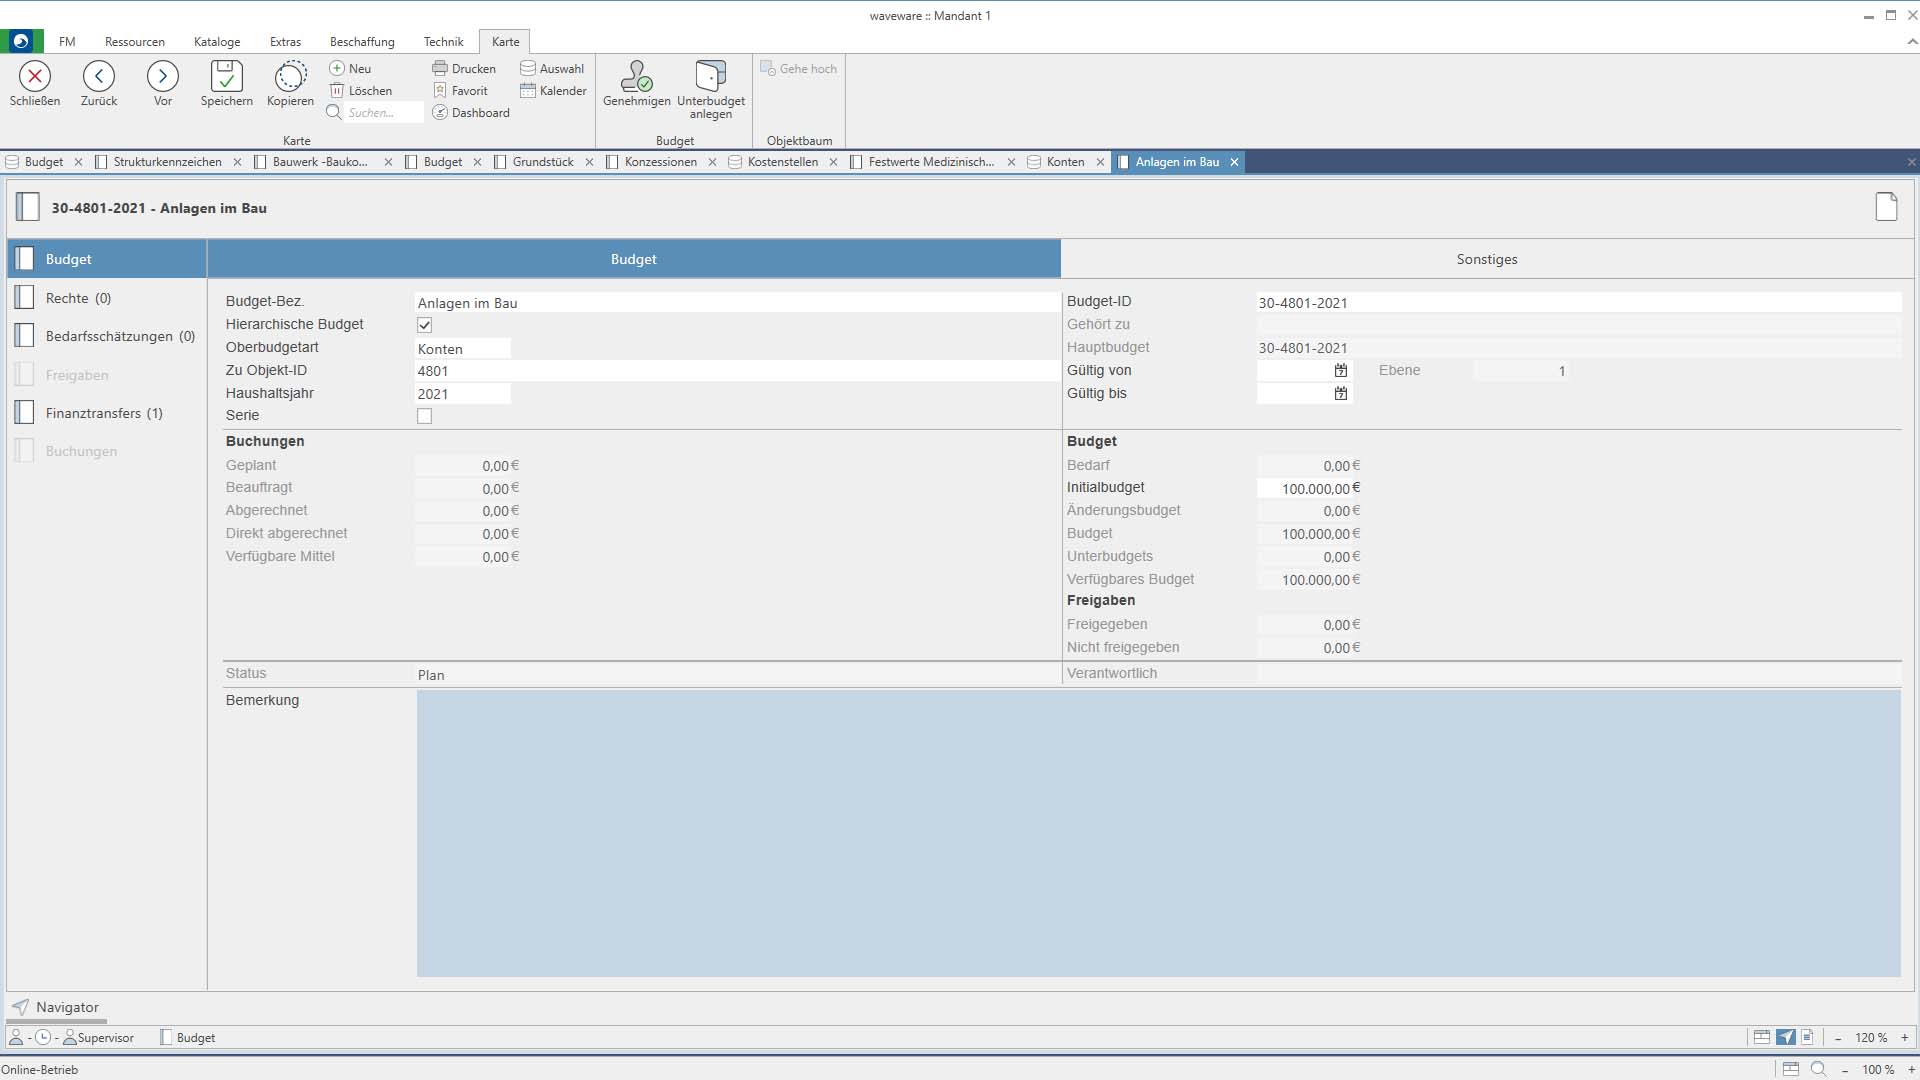Uncheck Hierarchische Budget checkbox

coord(425,325)
